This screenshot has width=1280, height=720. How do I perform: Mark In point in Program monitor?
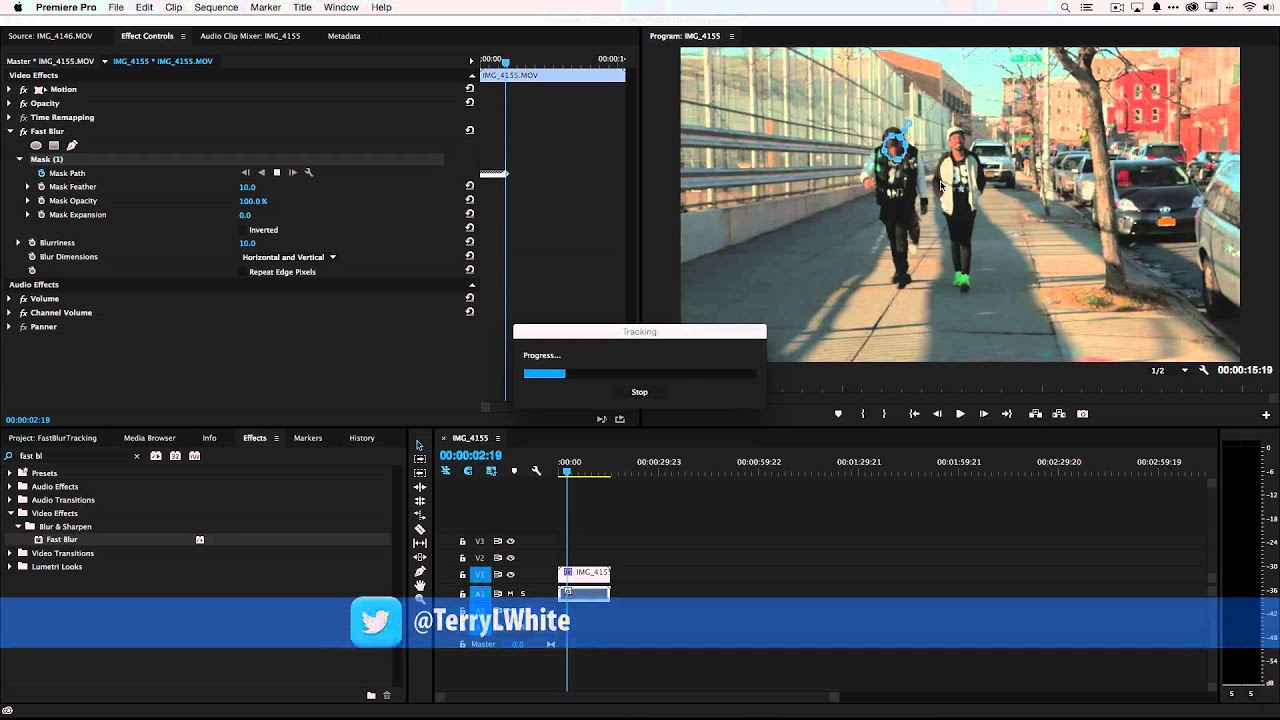[x=863, y=414]
